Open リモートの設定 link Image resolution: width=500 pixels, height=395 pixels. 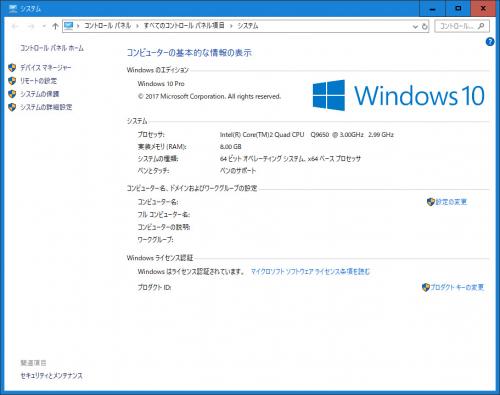[38, 81]
